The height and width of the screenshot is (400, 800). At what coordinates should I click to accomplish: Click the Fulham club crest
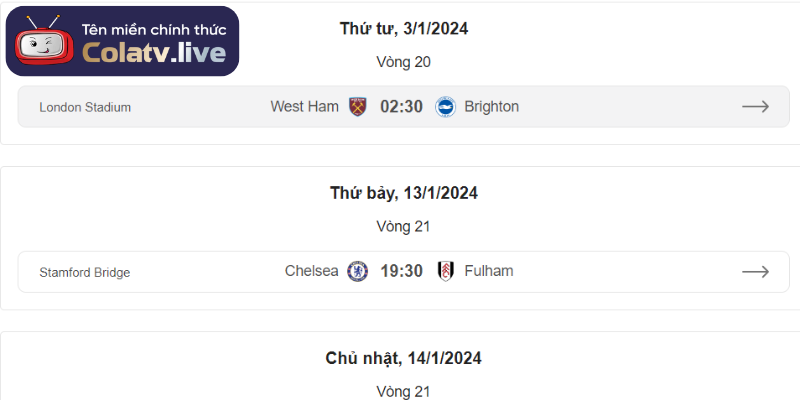coord(445,271)
